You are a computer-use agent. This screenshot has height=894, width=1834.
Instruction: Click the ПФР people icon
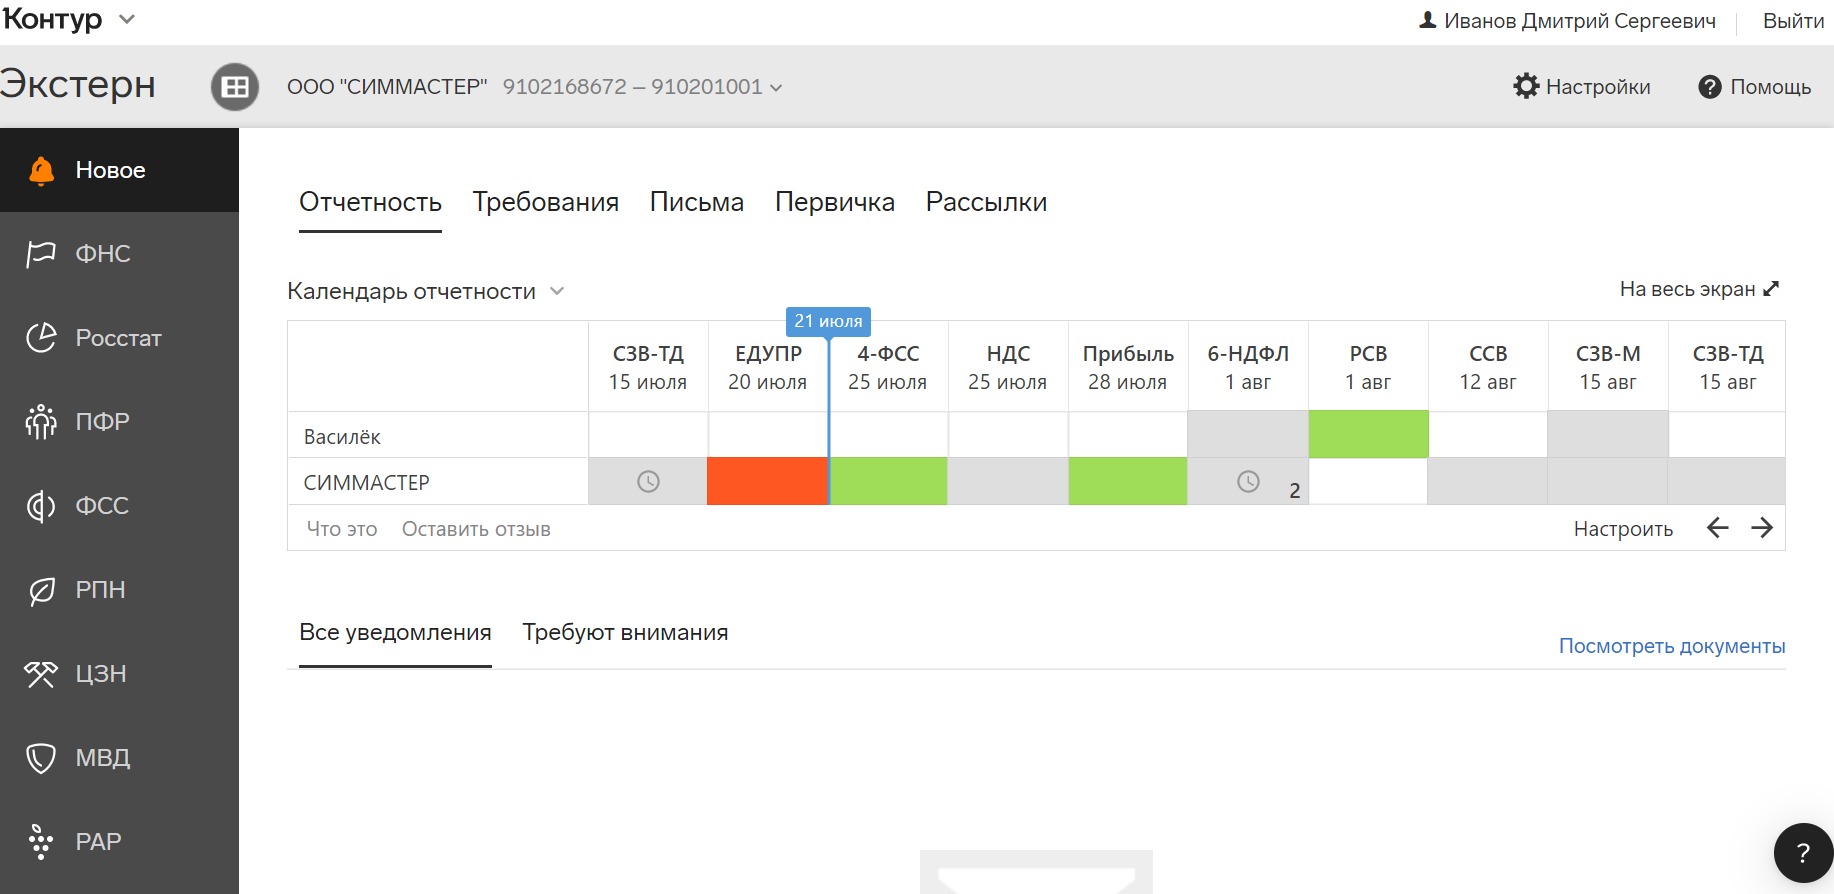coord(41,422)
